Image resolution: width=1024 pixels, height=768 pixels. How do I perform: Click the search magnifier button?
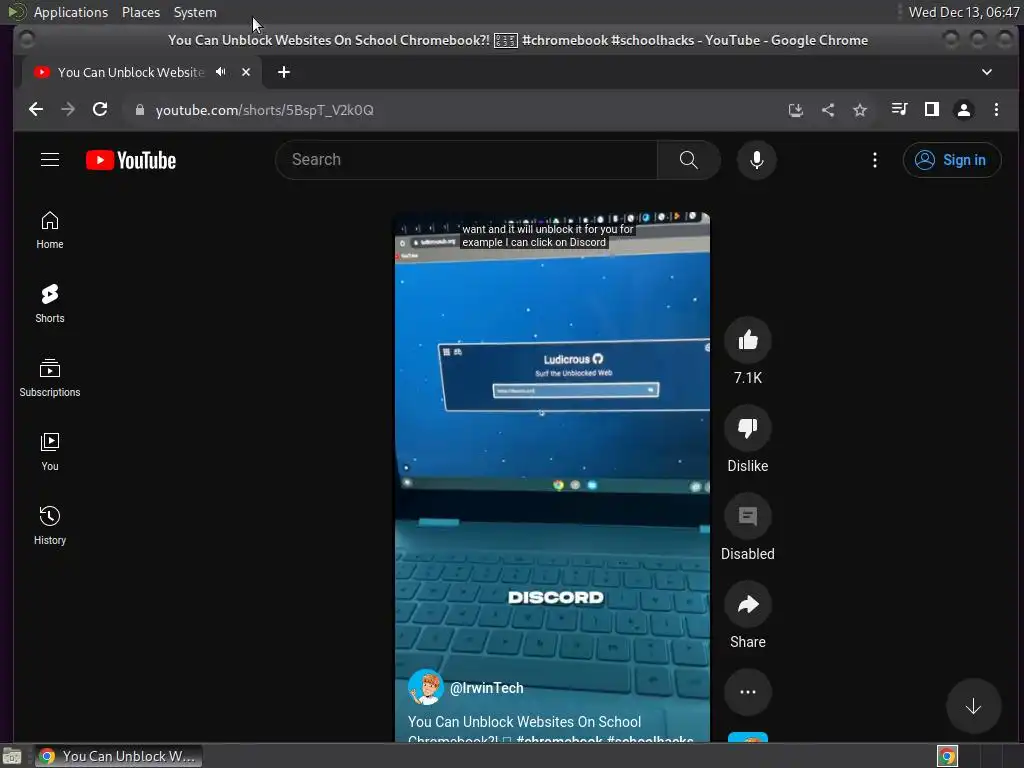click(x=688, y=160)
